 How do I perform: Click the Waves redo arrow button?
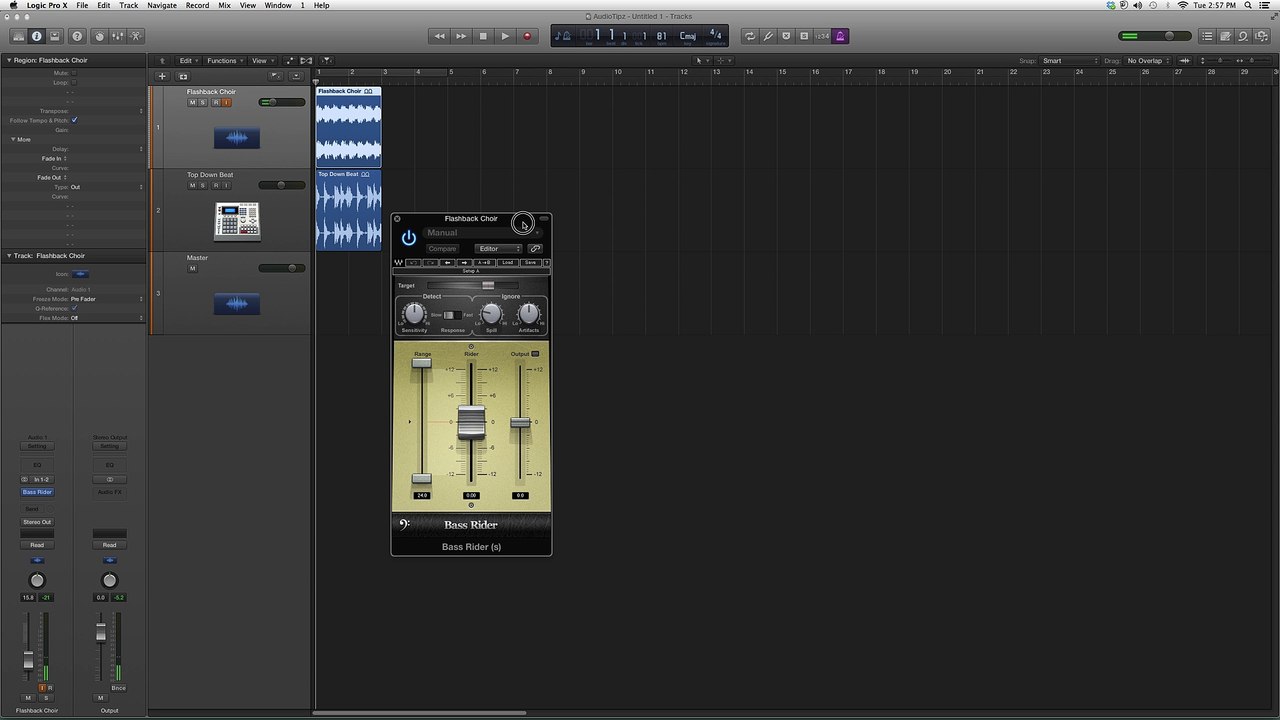pyautogui.click(x=431, y=263)
